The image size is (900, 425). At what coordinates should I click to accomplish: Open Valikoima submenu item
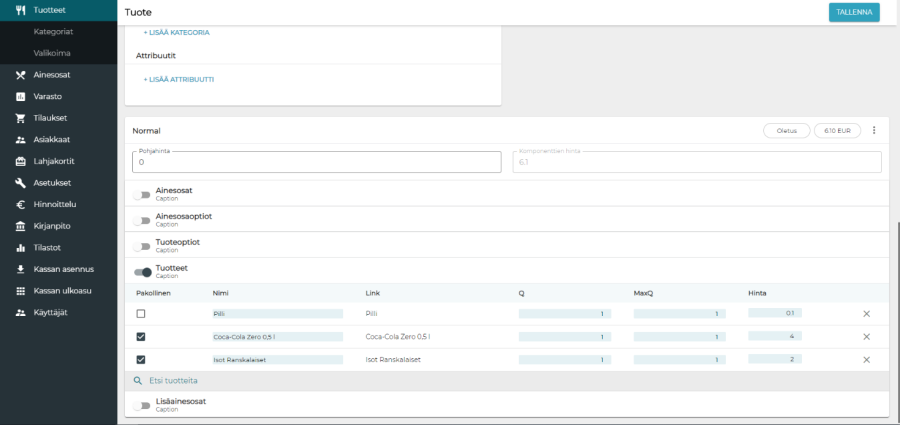52,53
